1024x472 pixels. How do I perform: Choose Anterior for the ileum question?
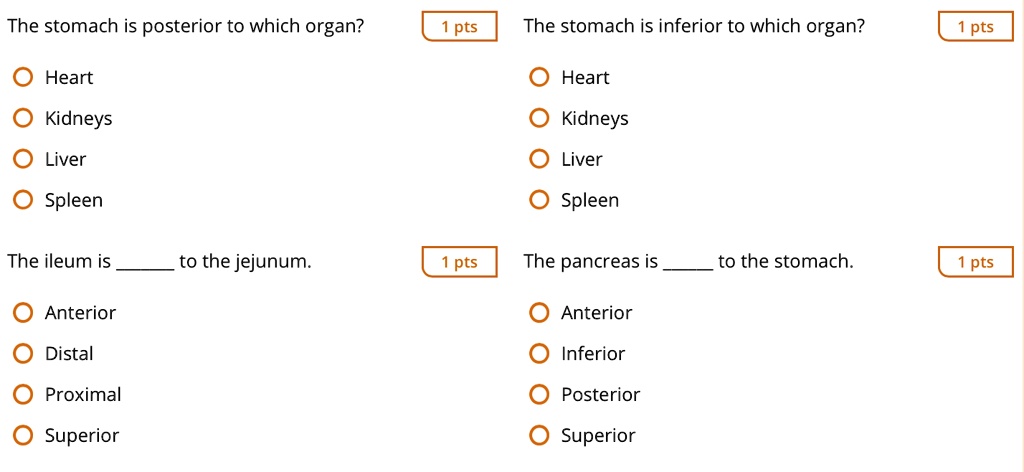tap(23, 313)
